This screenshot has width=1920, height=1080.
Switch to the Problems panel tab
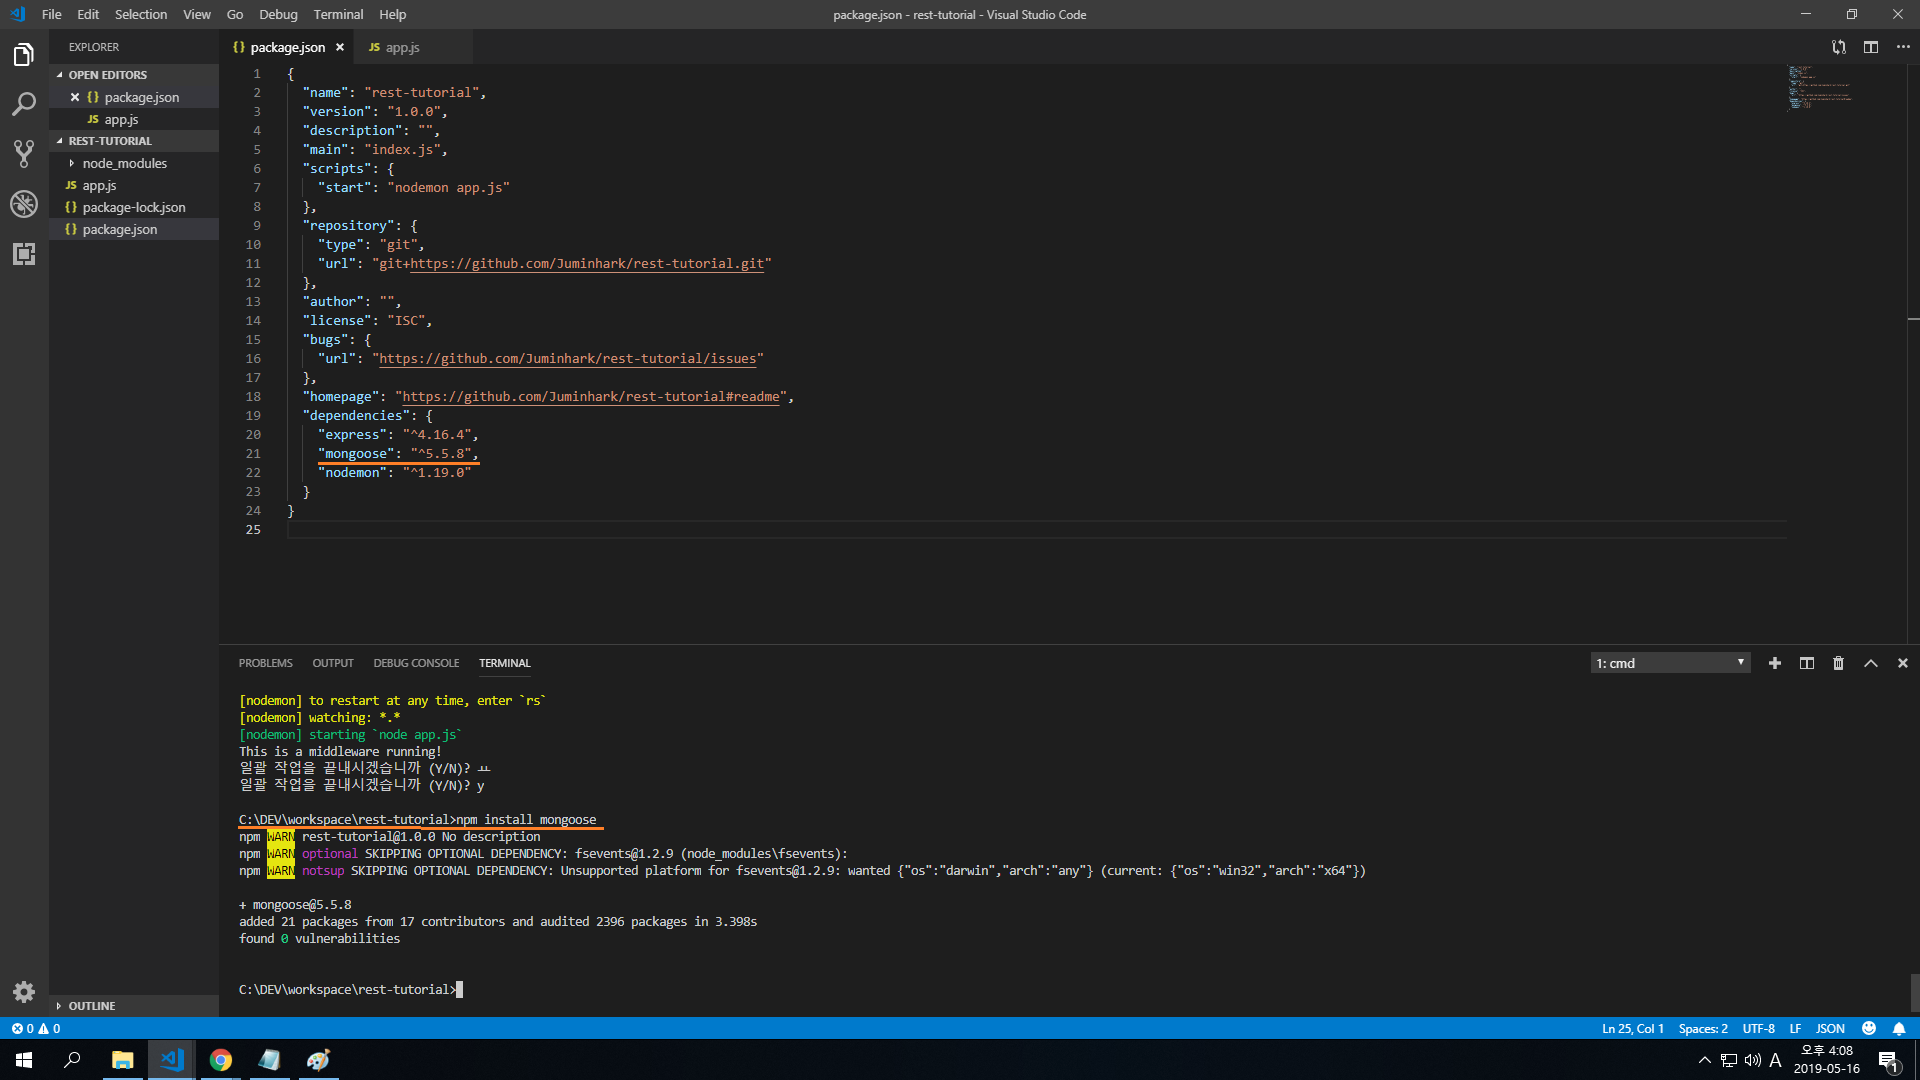point(266,663)
